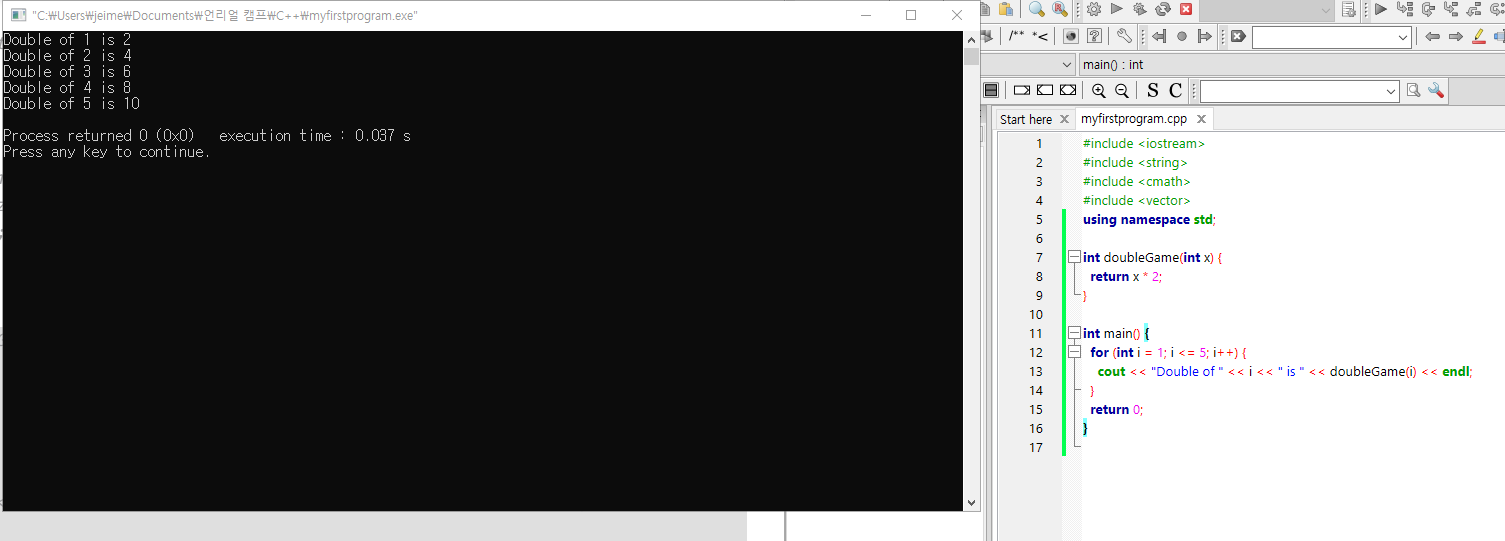Click the main() : int function selector
Viewport: 1505px width, 541px height.
1290,65
